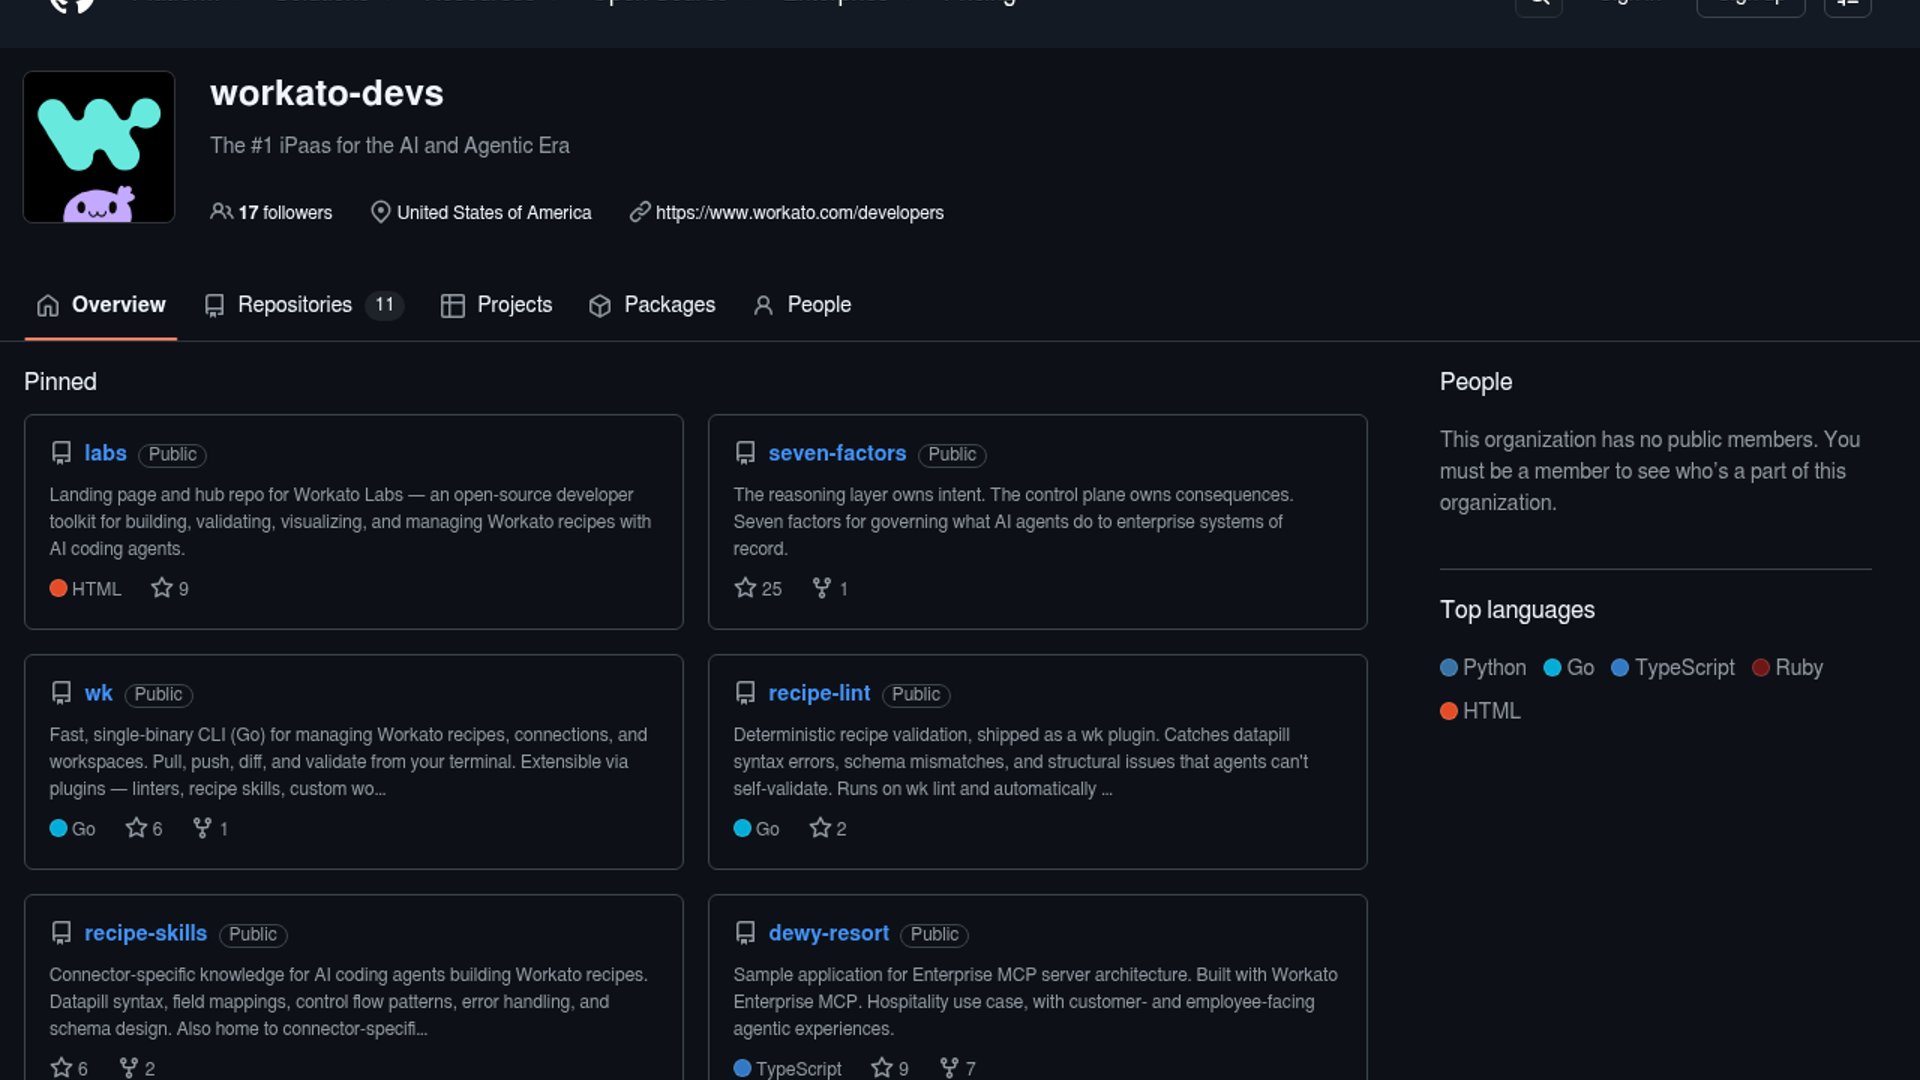Open the dewy-resort repository
Image resolution: width=1920 pixels, height=1080 pixels.
[x=828, y=933]
